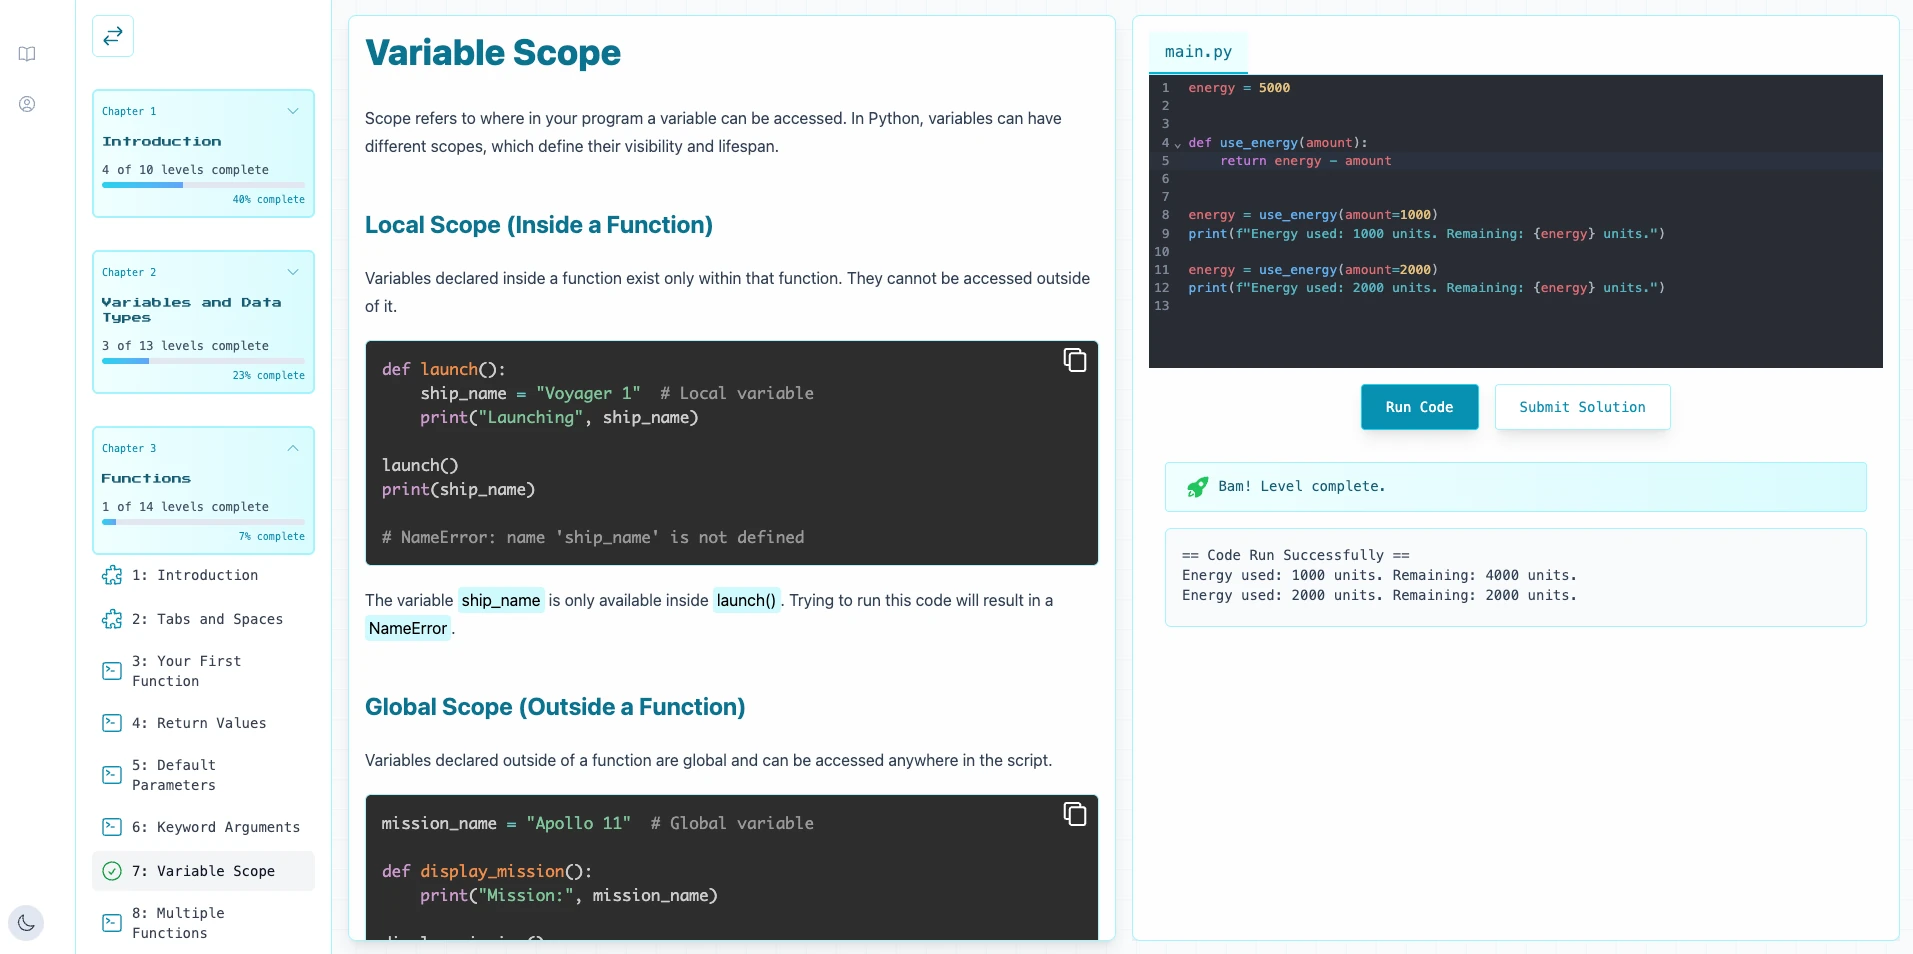Open lesson 6: Keyword Arguments
1913x954 pixels.
click(x=203, y=827)
